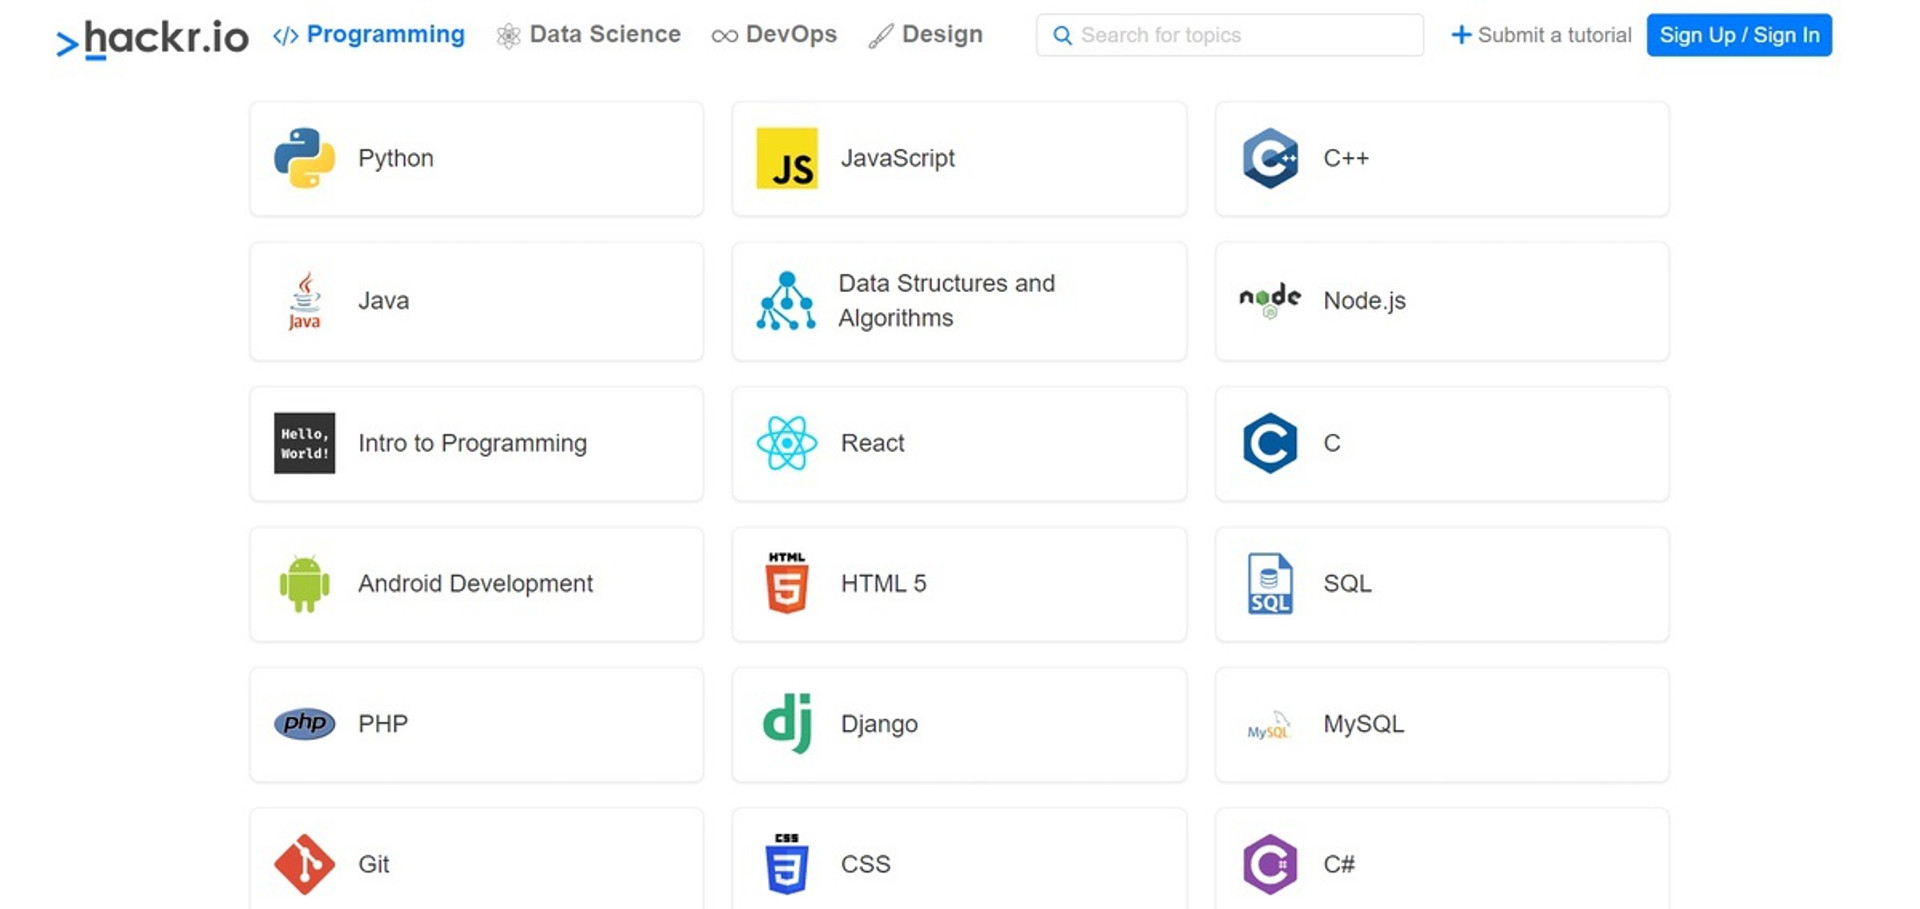Open the MySQL topic label
Screen dimensions: 1920x909
[x=1364, y=723]
